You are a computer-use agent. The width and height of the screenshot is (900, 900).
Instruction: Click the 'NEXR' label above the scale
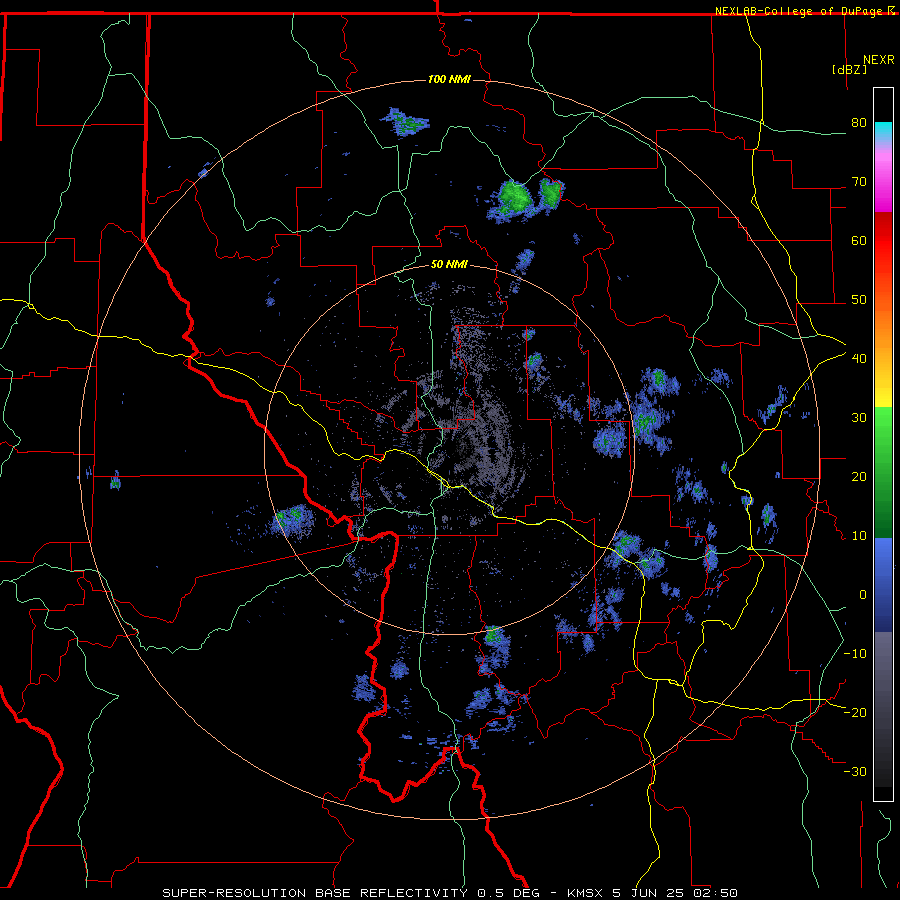[879, 60]
